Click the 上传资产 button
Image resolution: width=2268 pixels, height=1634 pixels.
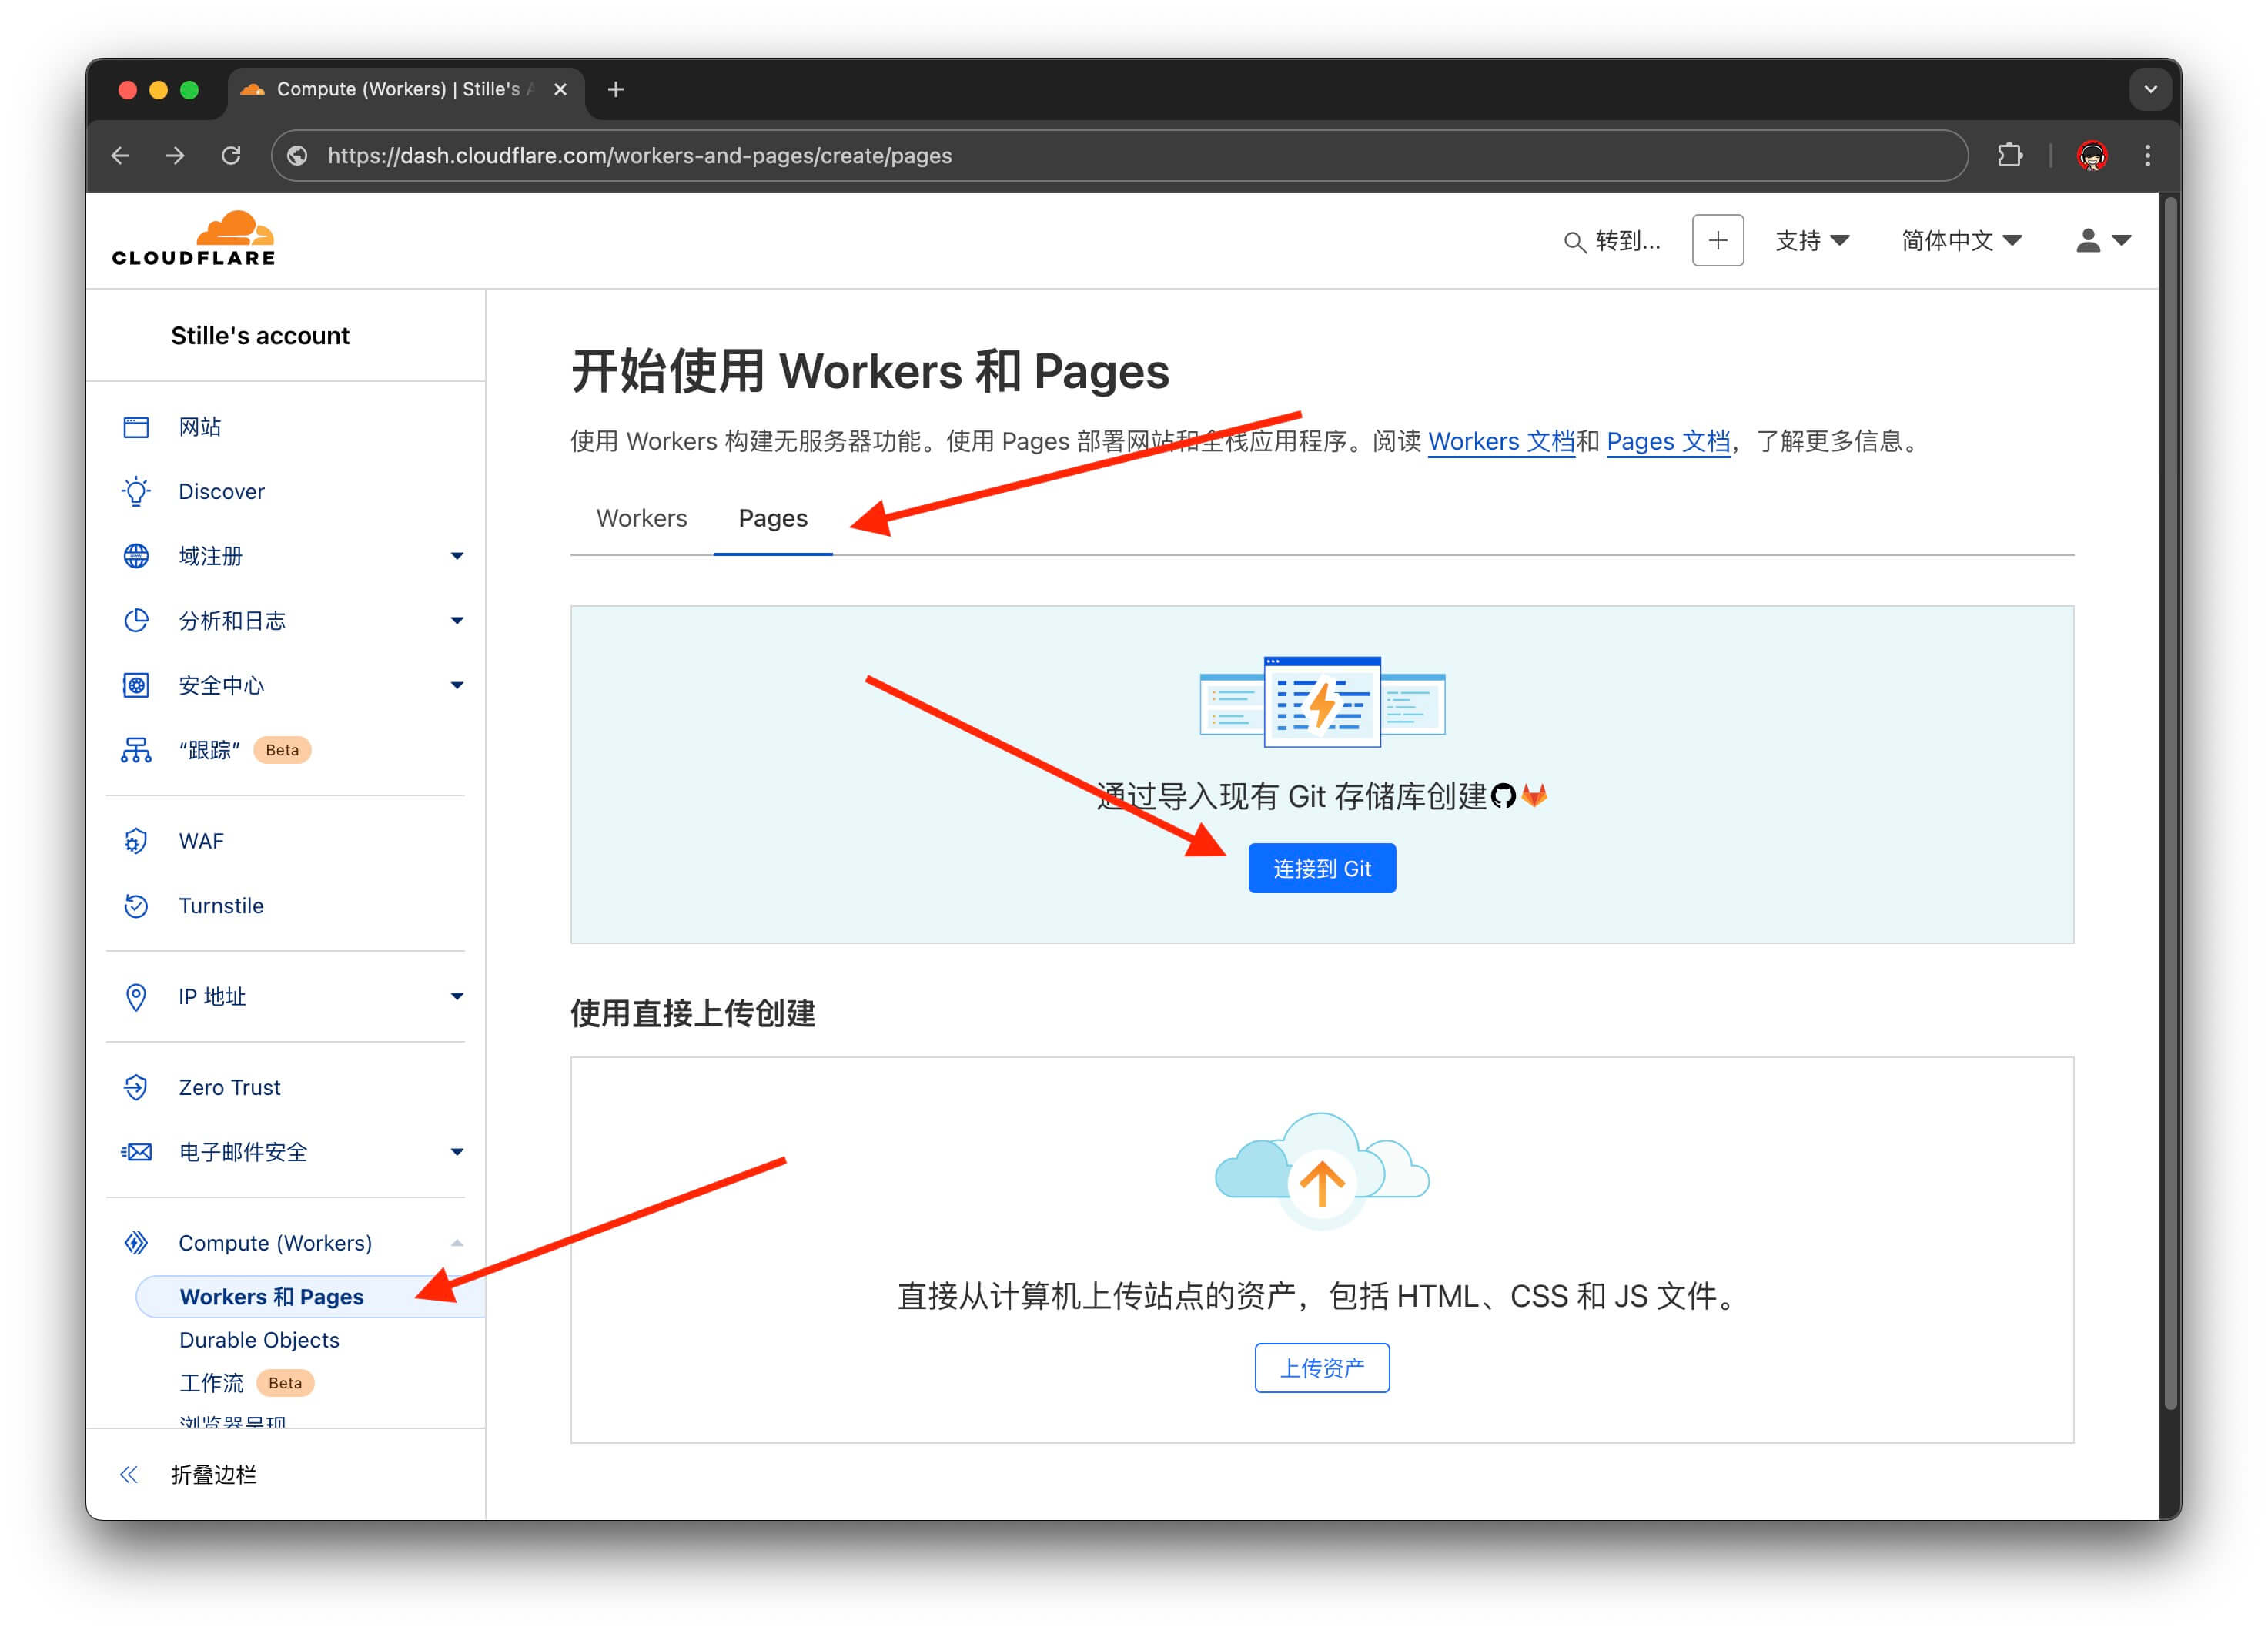(1322, 1368)
